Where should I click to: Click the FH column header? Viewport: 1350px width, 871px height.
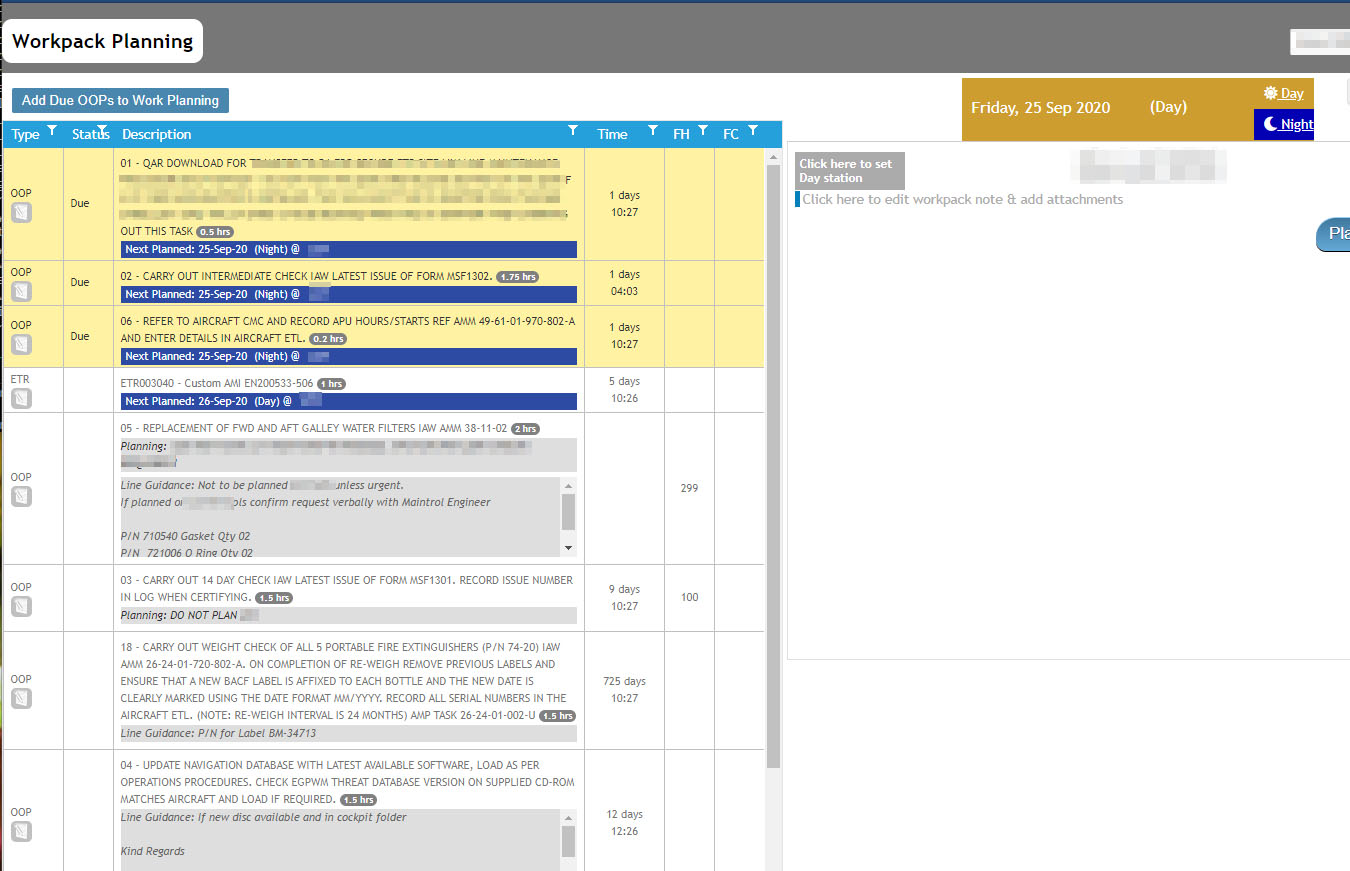(681, 134)
